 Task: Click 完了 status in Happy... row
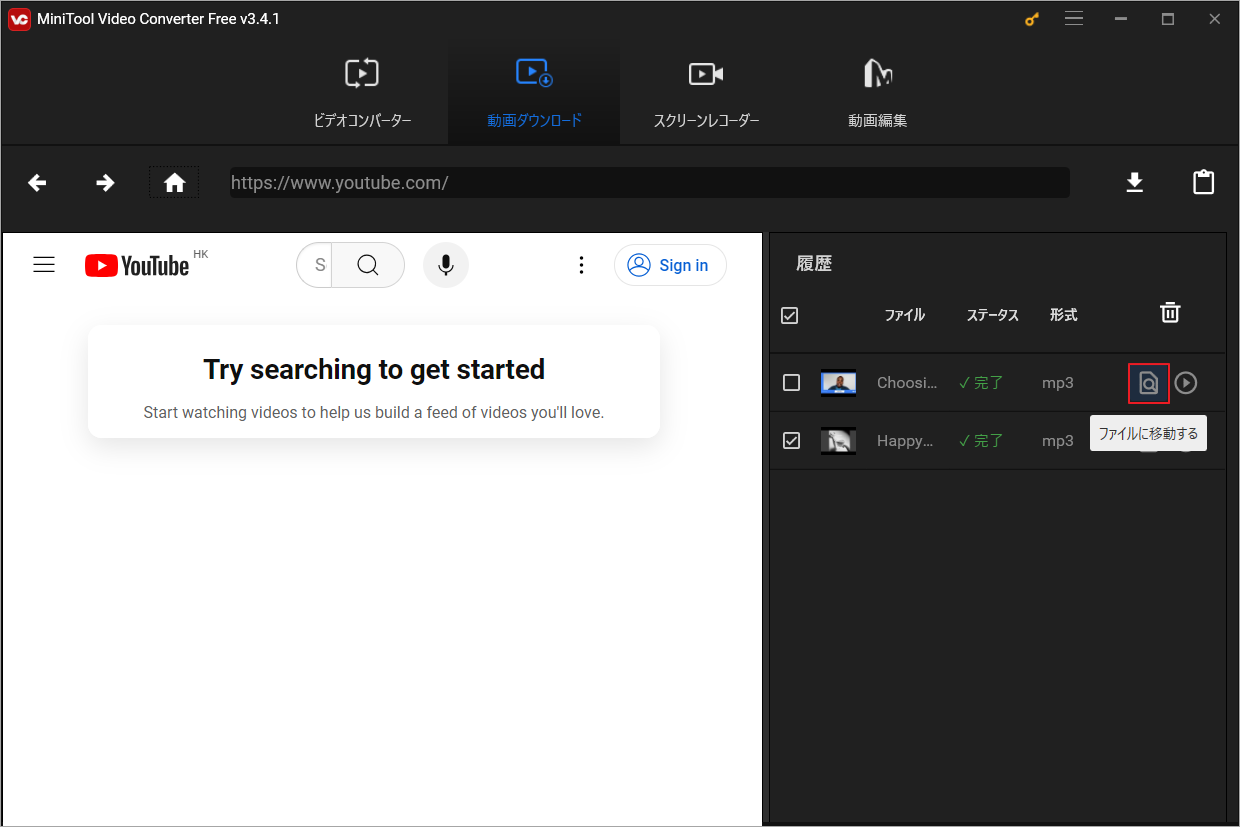(x=981, y=441)
